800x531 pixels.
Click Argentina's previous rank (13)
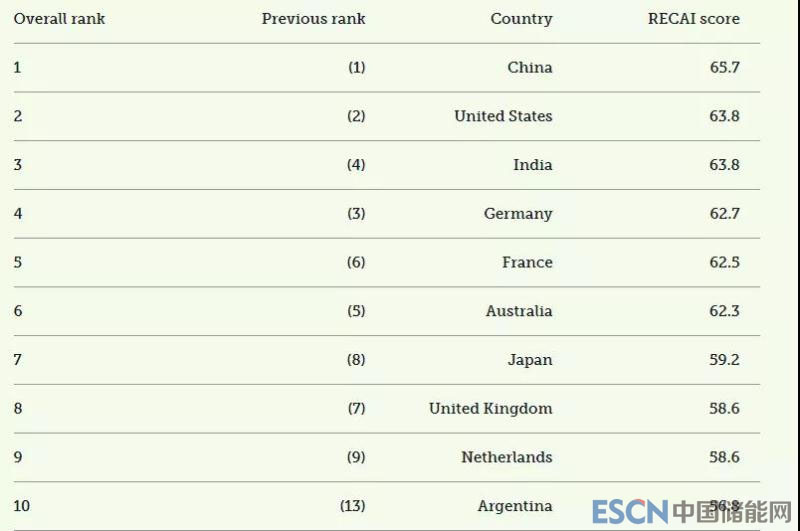tap(352, 506)
